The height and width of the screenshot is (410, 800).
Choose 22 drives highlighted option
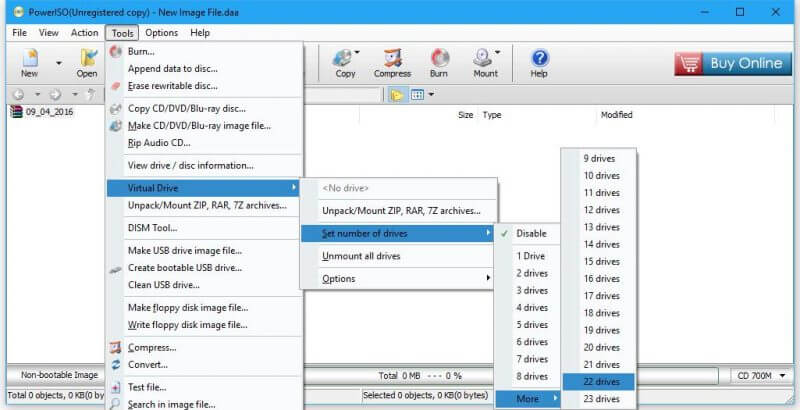[598, 382]
